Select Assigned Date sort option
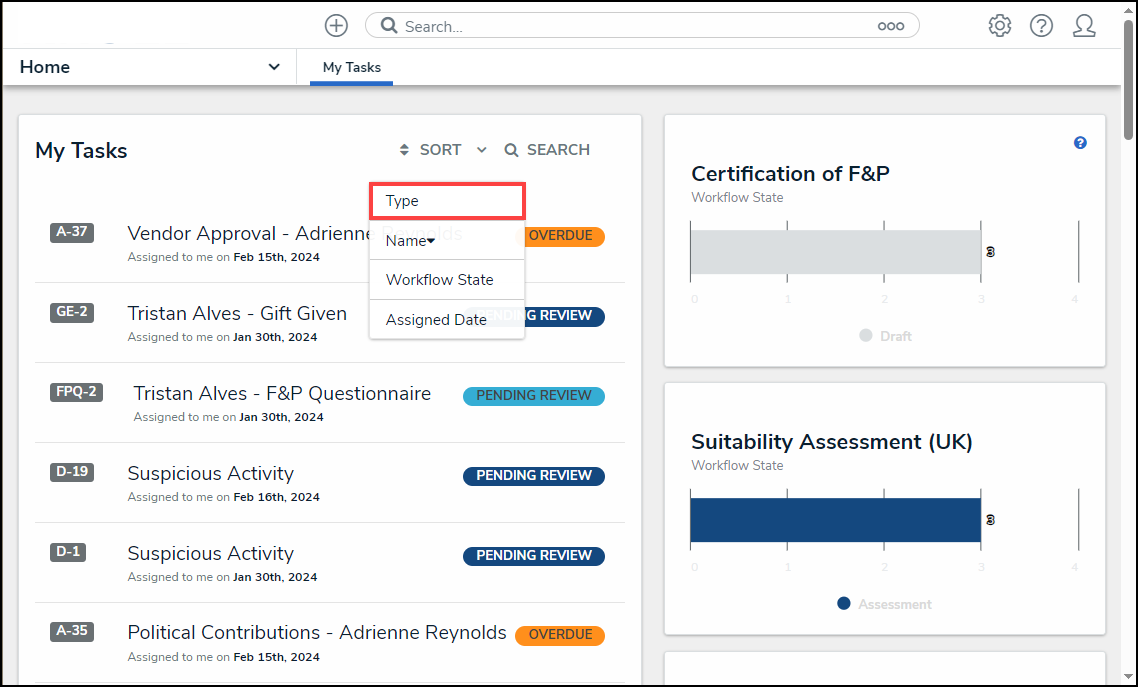The width and height of the screenshot is (1138, 687). point(436,320)
